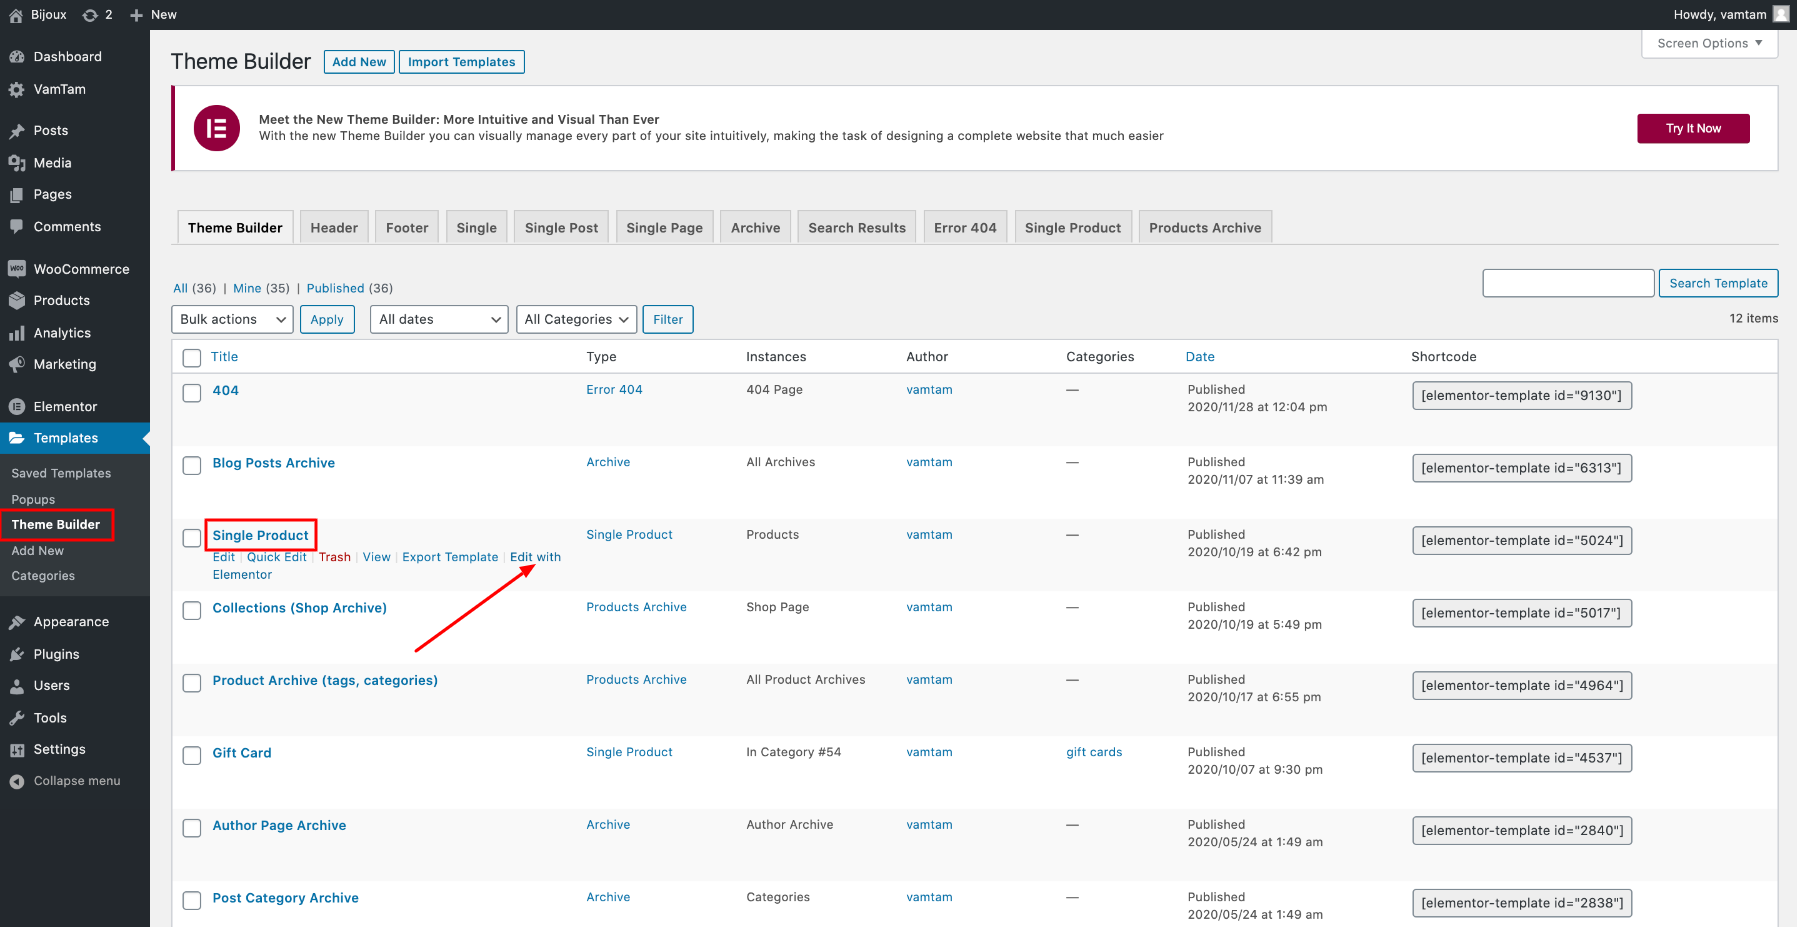Check the box for Post Category Archive
Image resolution: width=1797 pixels, height=927 pixels.
pos(192,900)
